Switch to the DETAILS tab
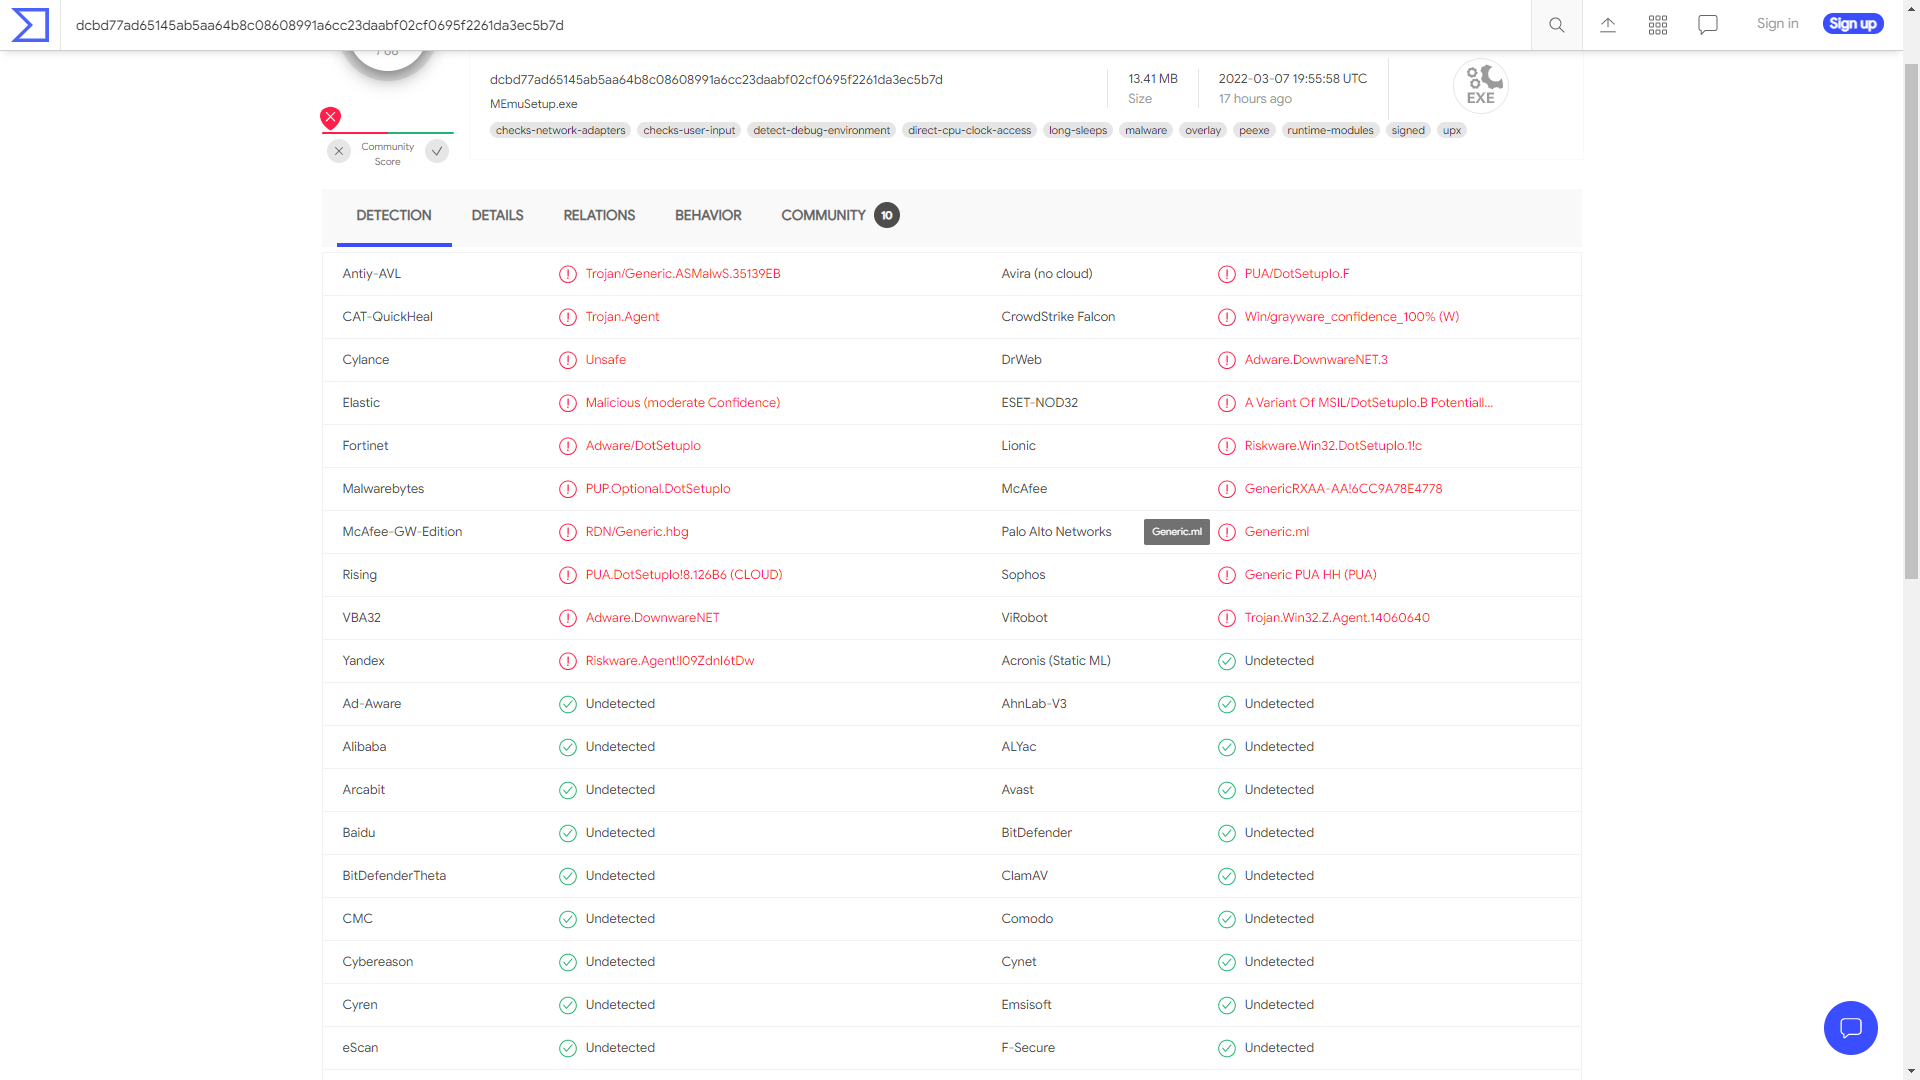Screen dimensions: 1920x1080 (x=497, y=216)
